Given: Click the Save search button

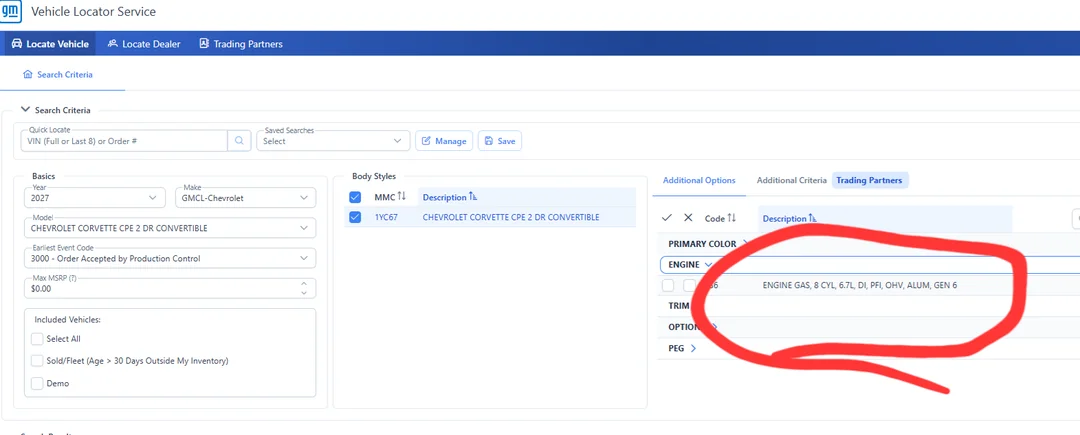Looking at the screenshot, I should 499,141.
